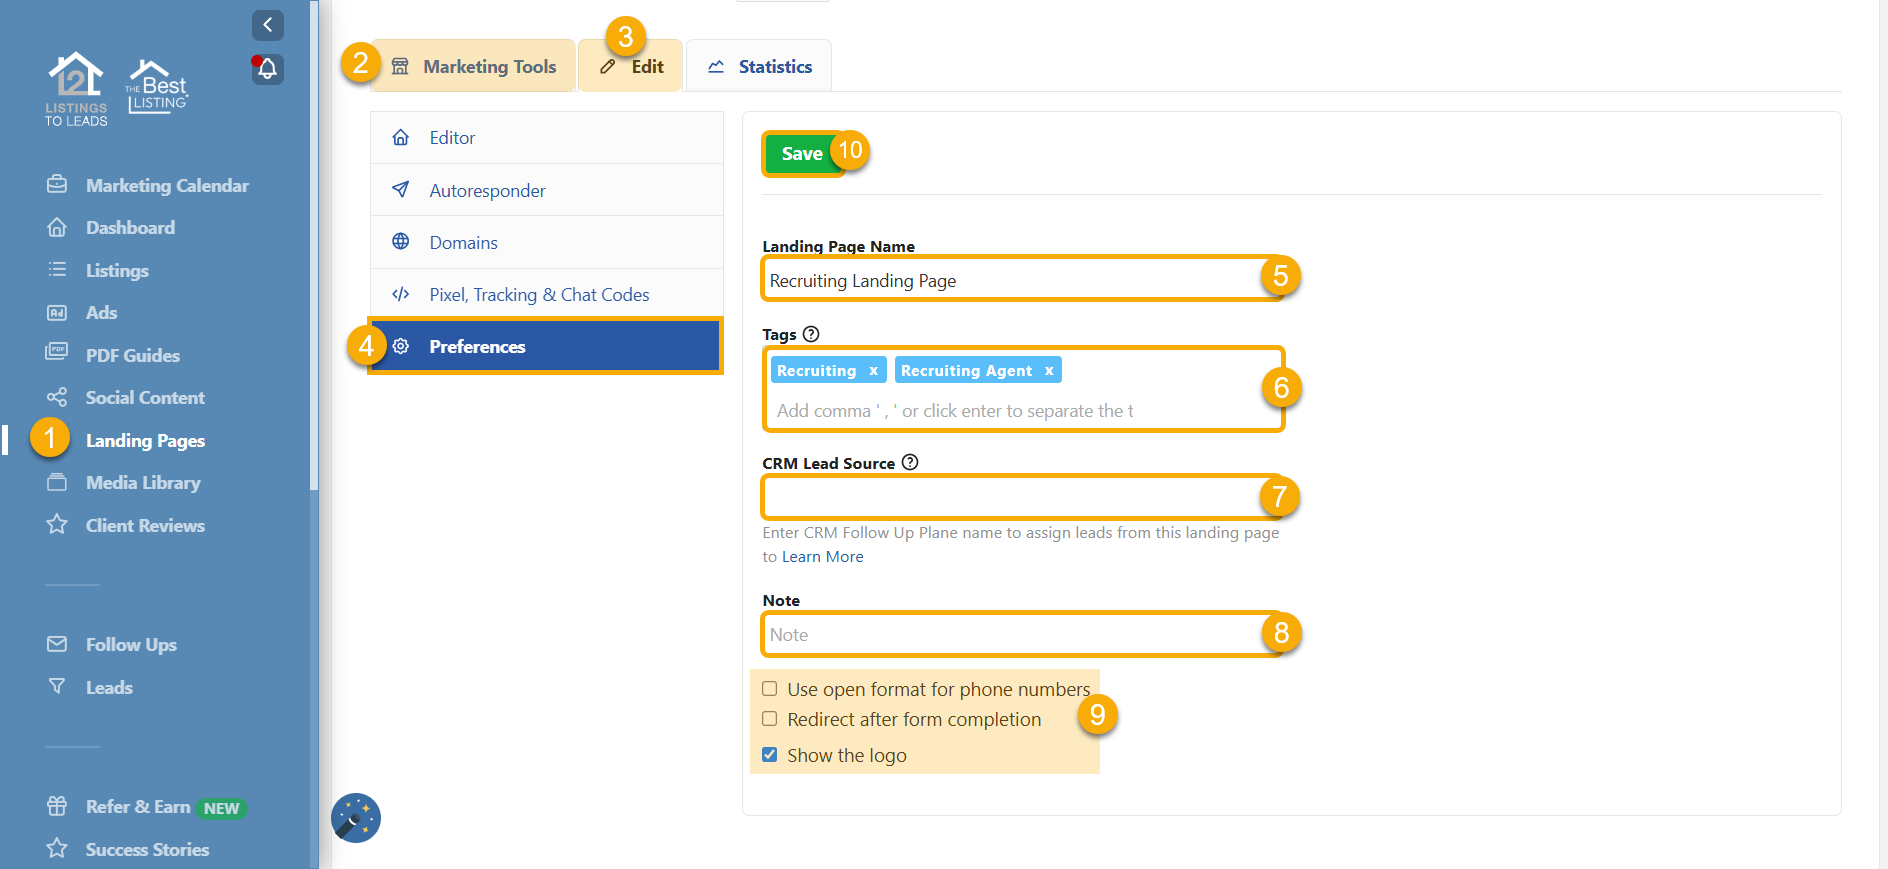Open the Marketing Tools tab

point(474,67)
